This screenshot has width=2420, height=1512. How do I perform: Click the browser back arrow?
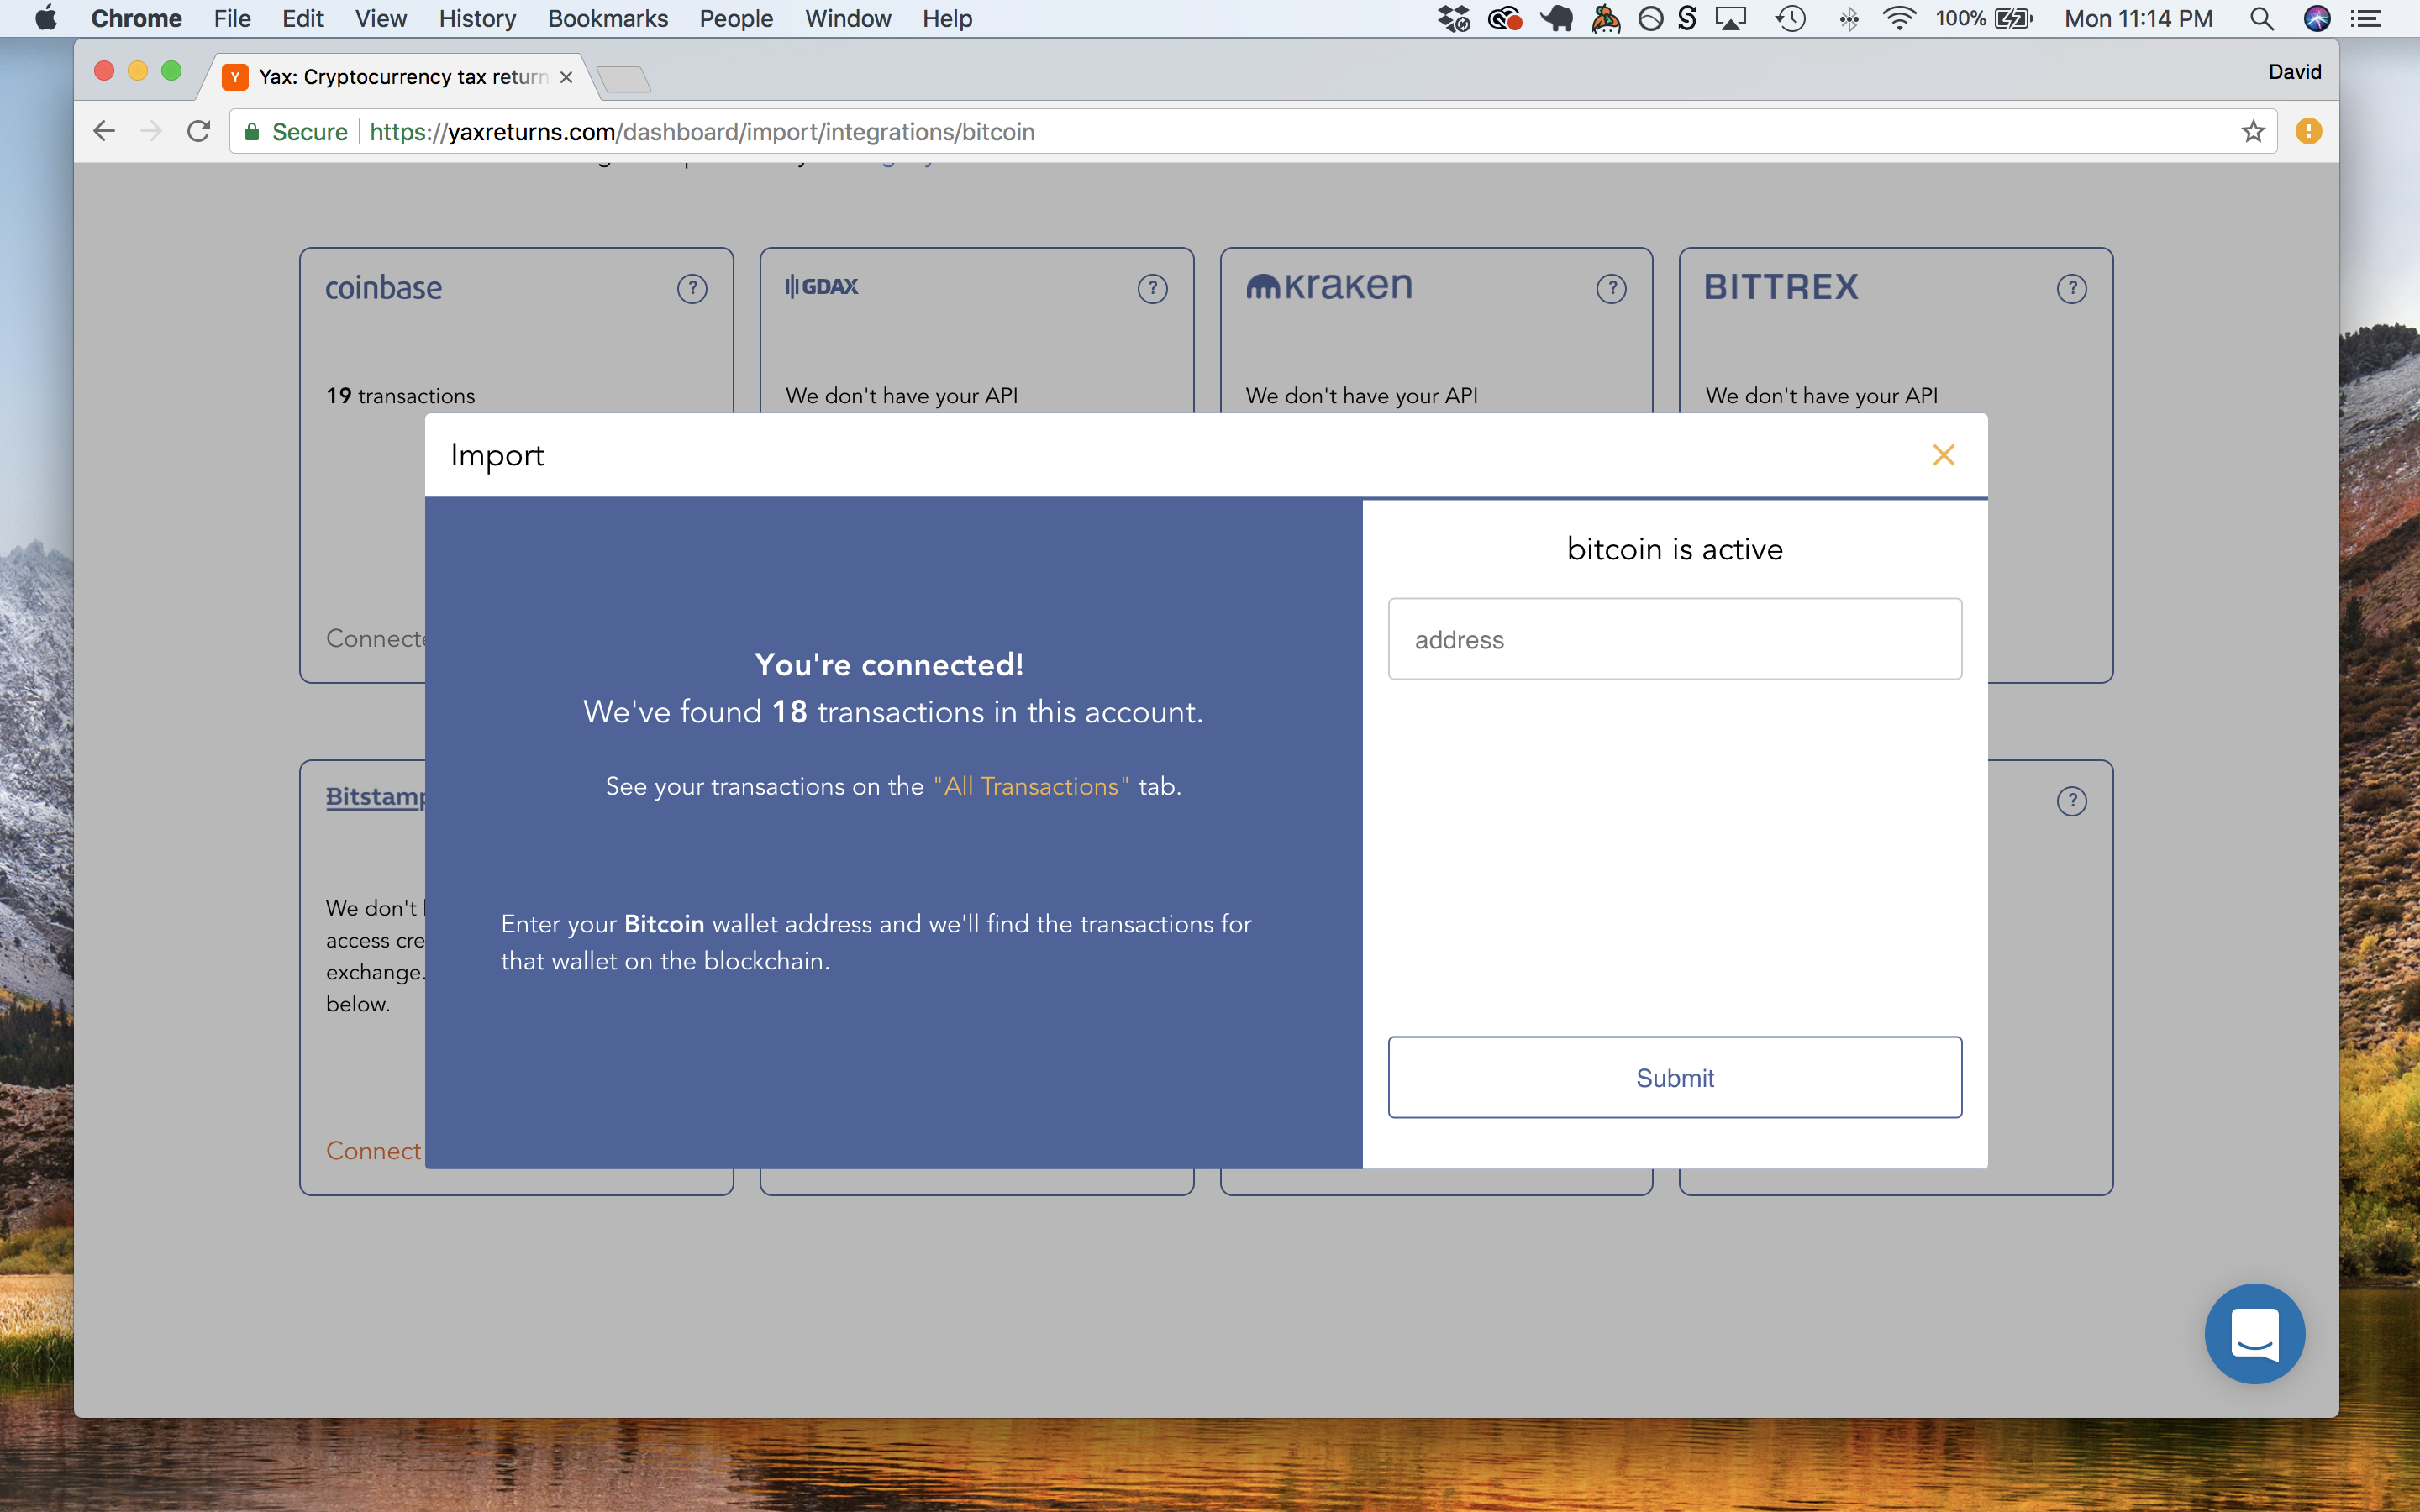pos(104,132)
